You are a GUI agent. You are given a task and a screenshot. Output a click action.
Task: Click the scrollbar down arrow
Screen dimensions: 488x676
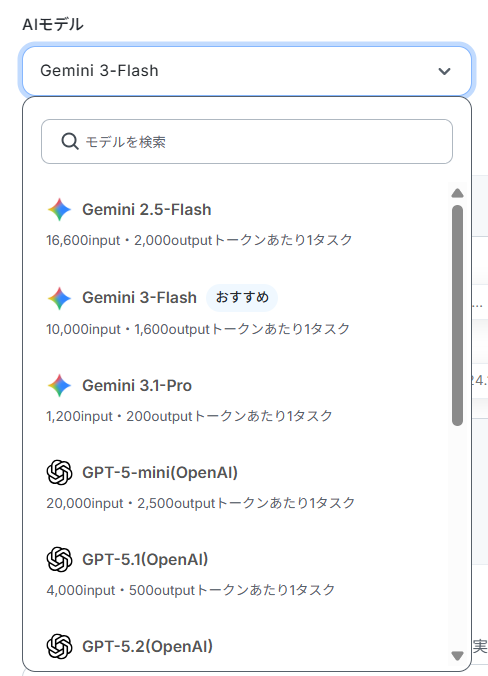coord(457,656)
